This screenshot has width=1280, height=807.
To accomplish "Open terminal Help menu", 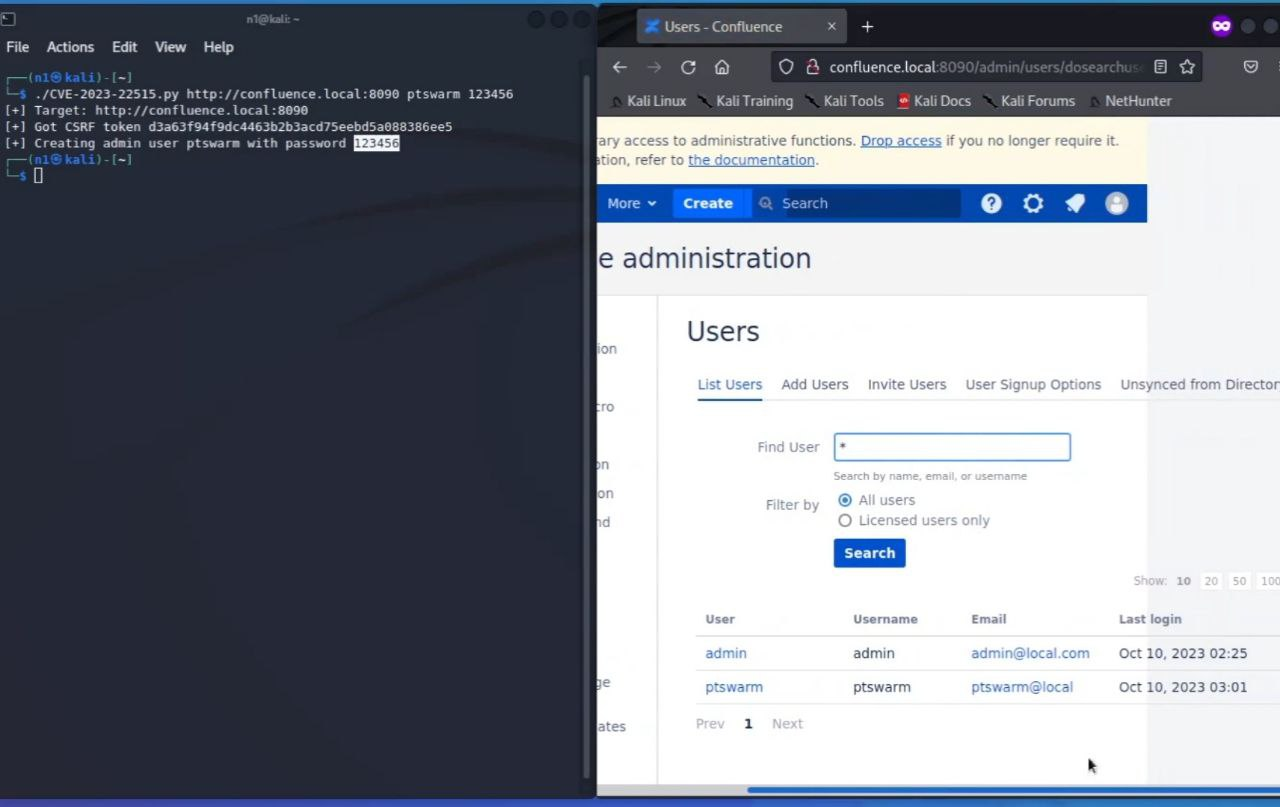I will (x=218, y=47).
